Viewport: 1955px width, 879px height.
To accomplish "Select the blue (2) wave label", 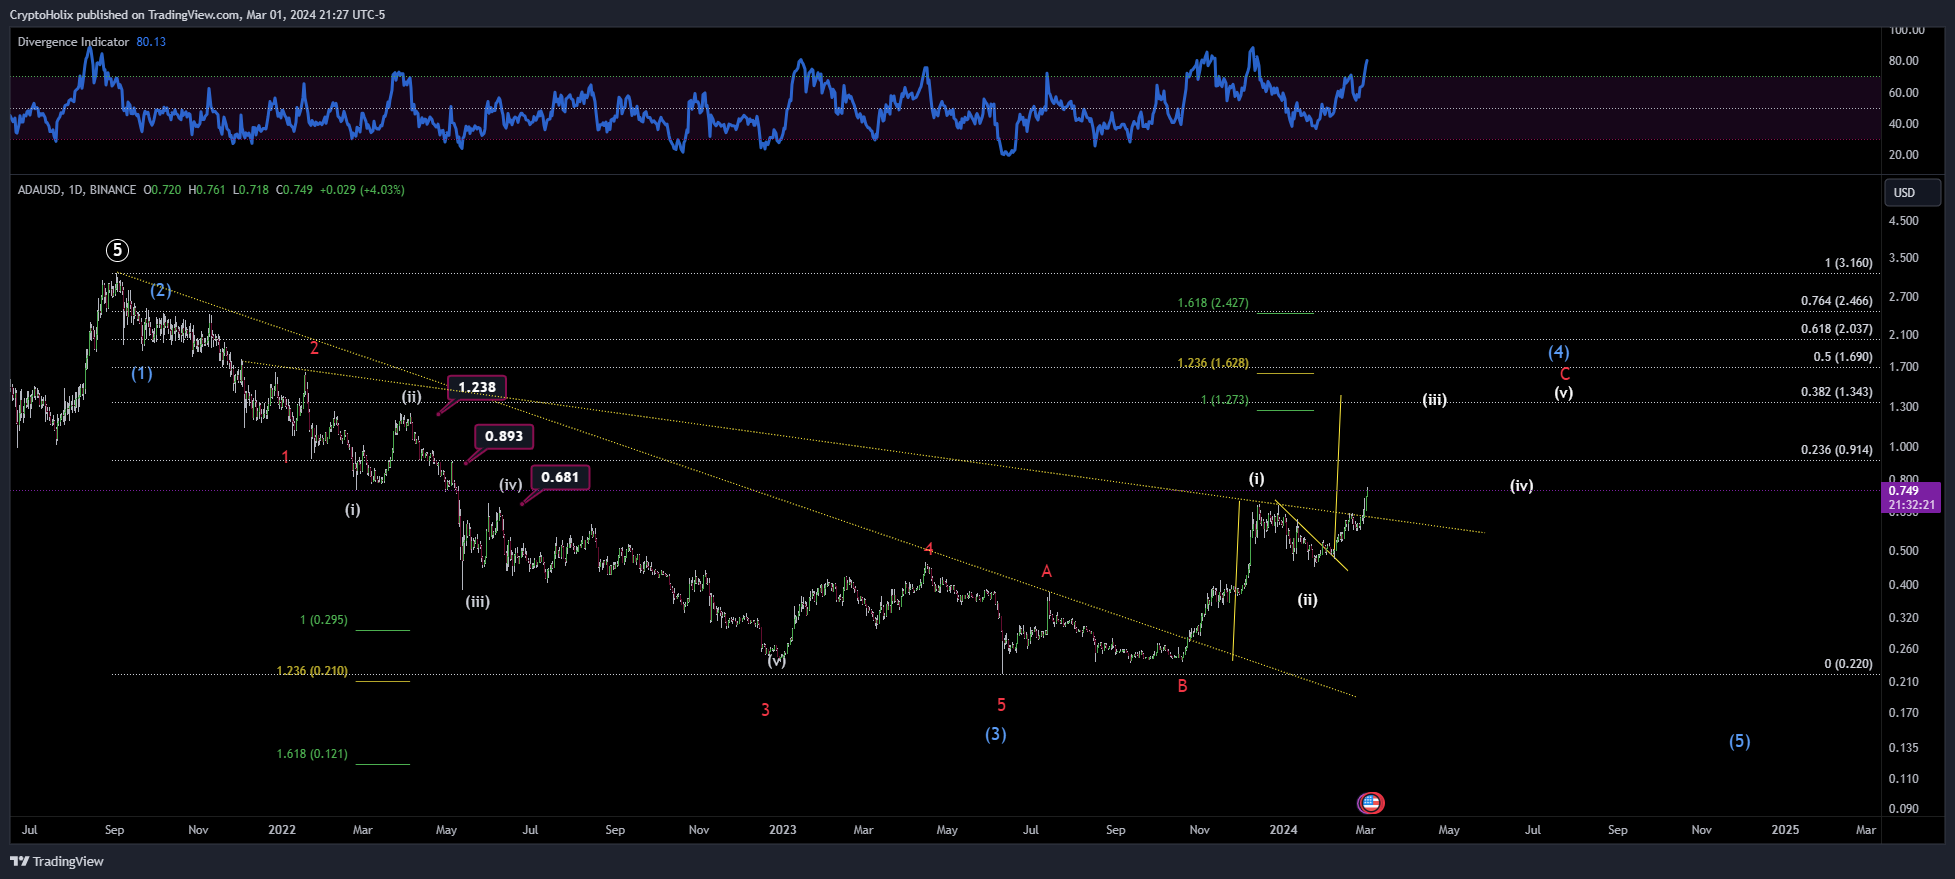I will [x=161, y=290].
